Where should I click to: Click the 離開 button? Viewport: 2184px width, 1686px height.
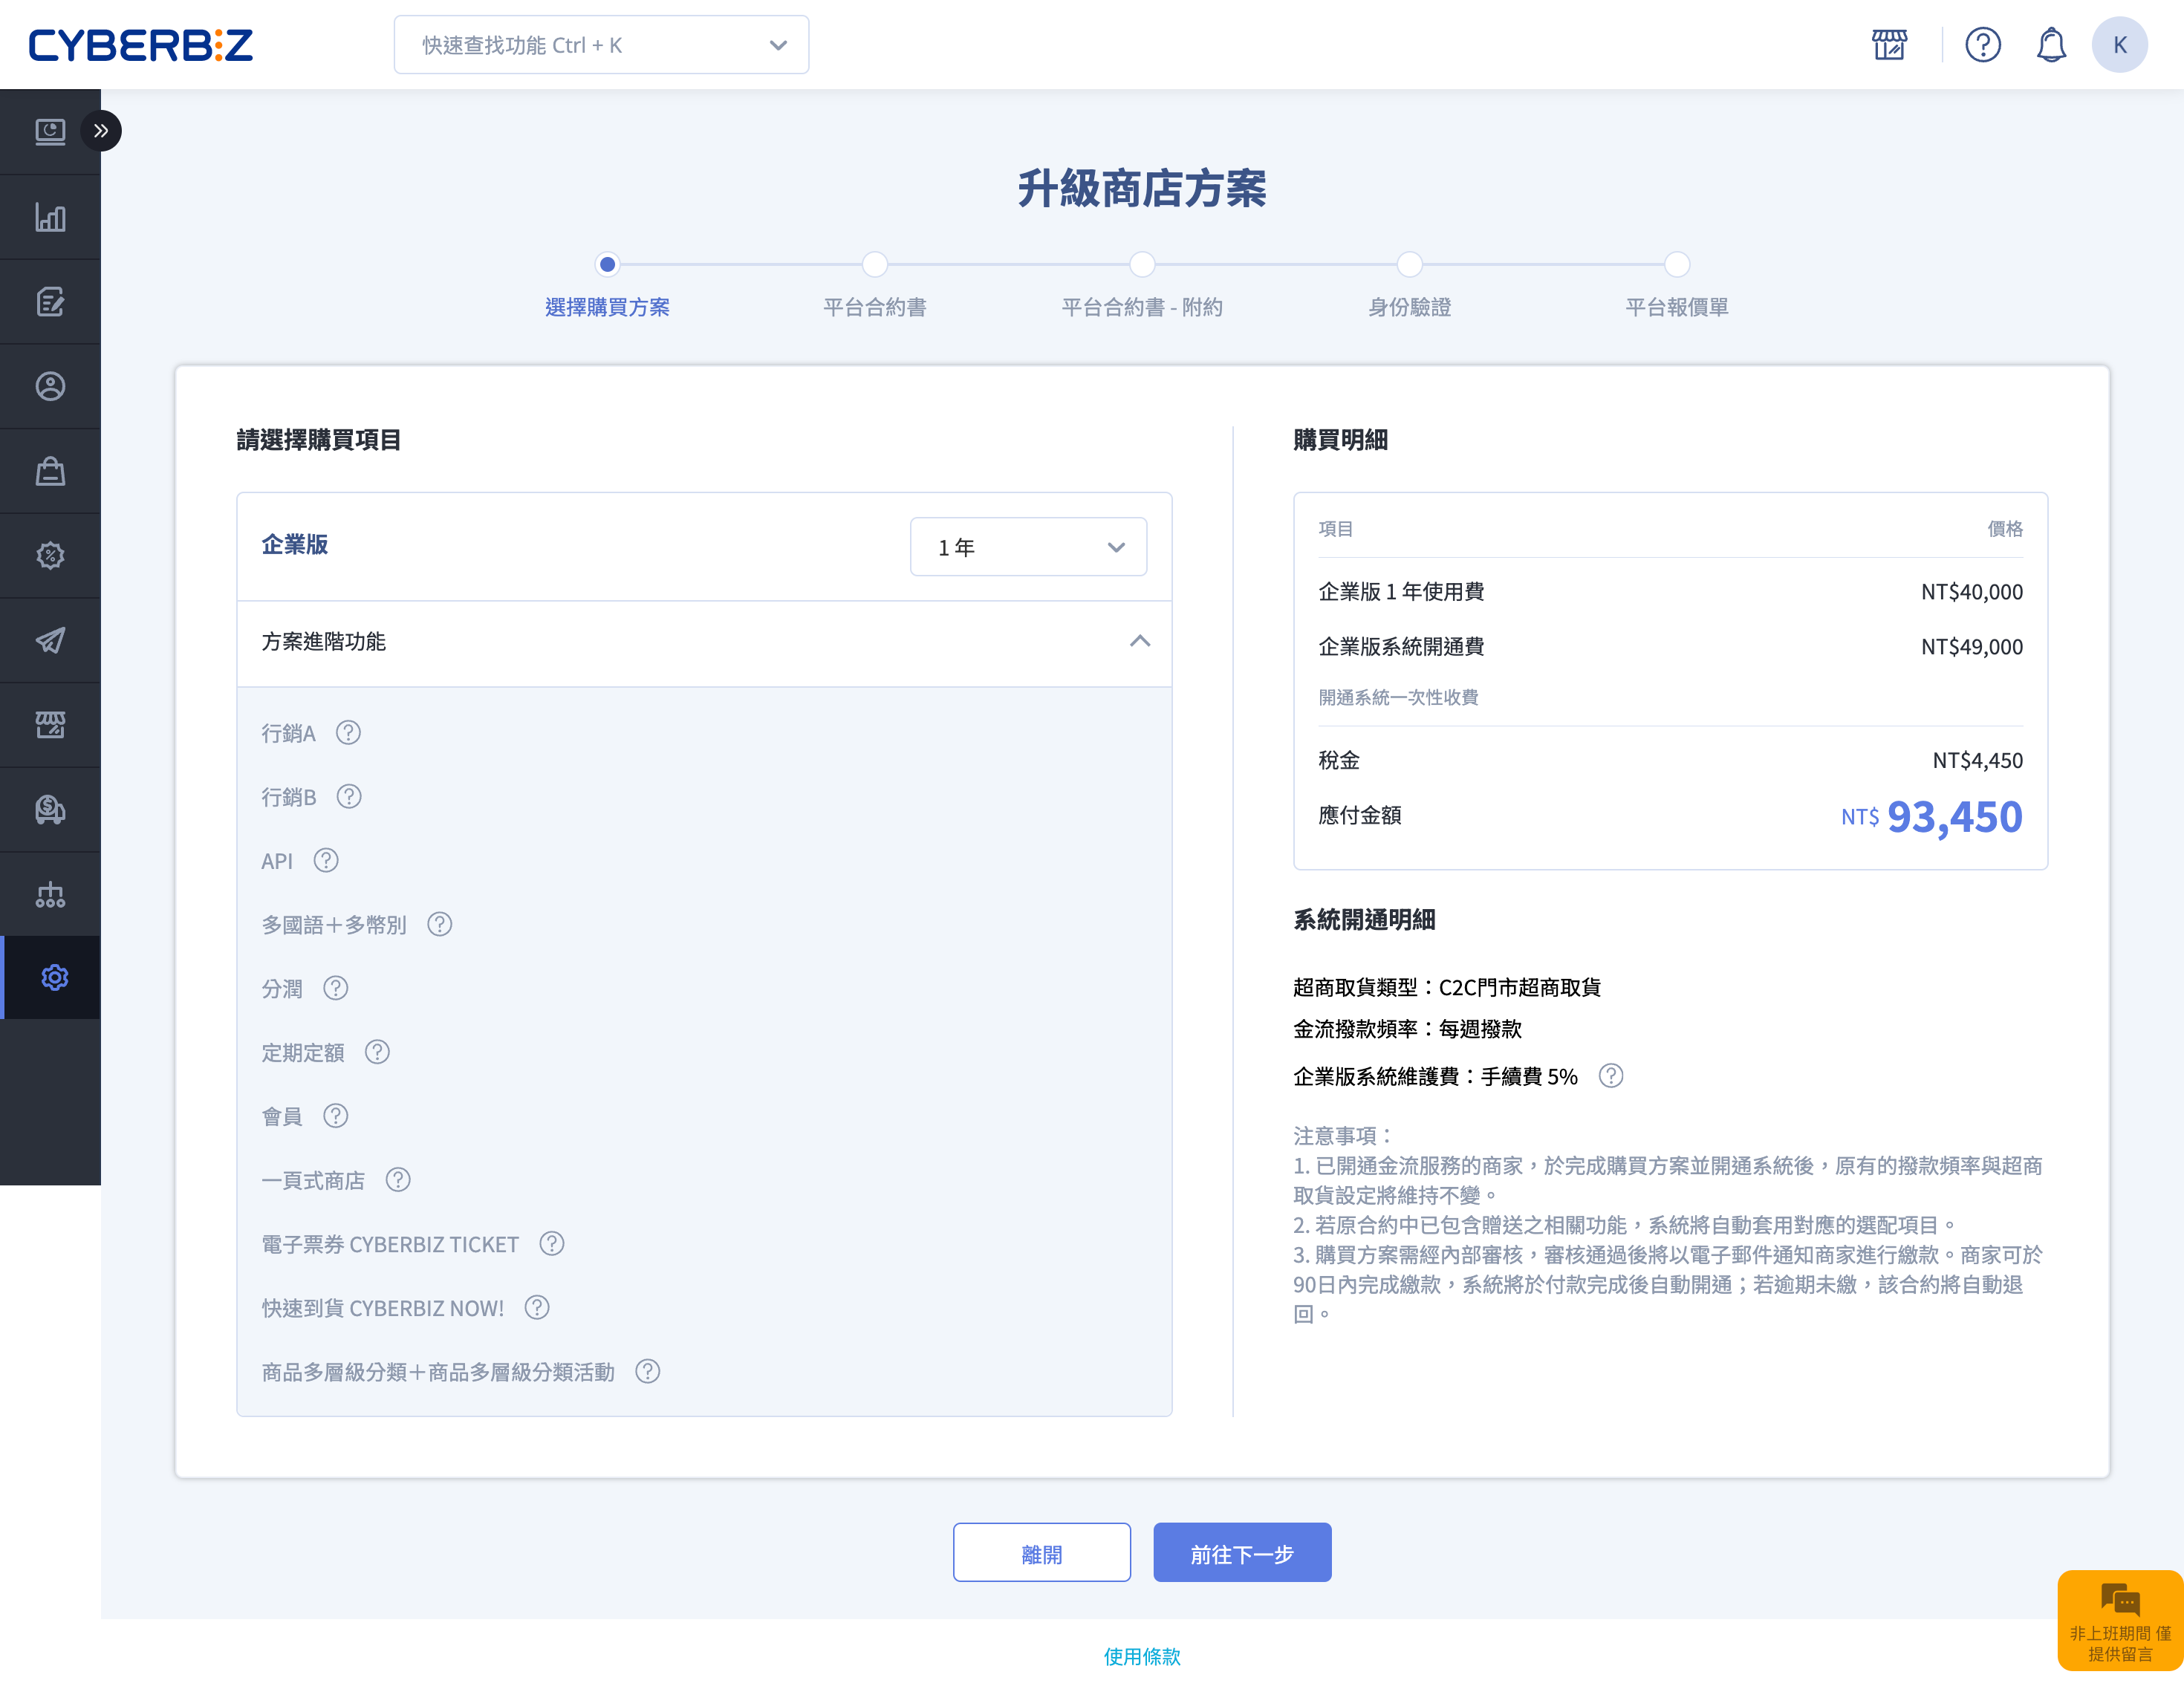(x=1041, y=1553)
